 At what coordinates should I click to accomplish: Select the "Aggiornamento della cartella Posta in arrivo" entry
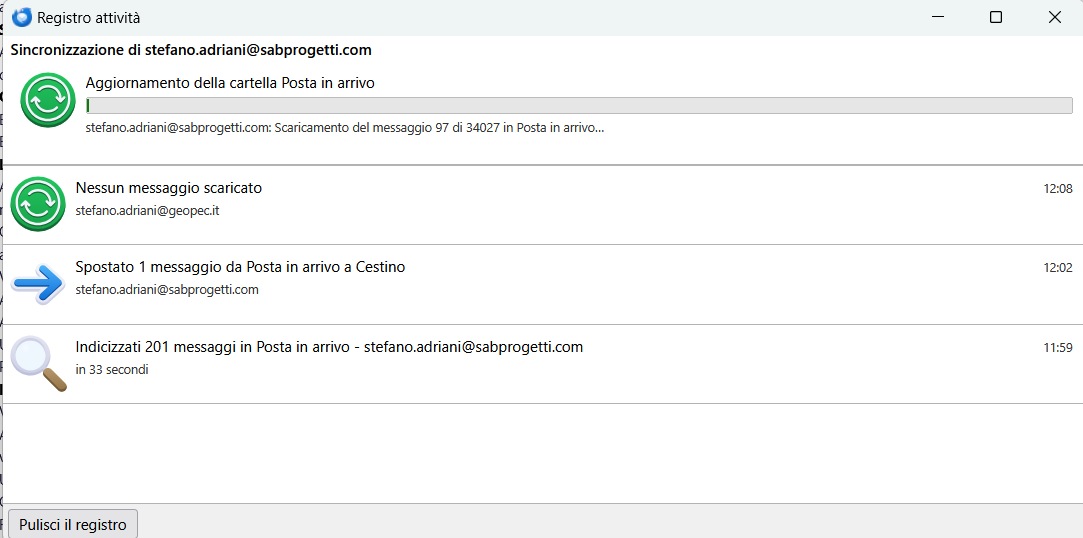click(230, 83)
